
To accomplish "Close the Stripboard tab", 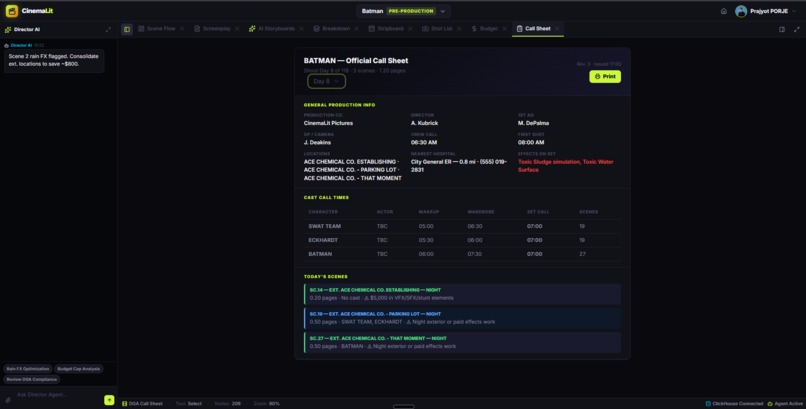I will [410, 29].
